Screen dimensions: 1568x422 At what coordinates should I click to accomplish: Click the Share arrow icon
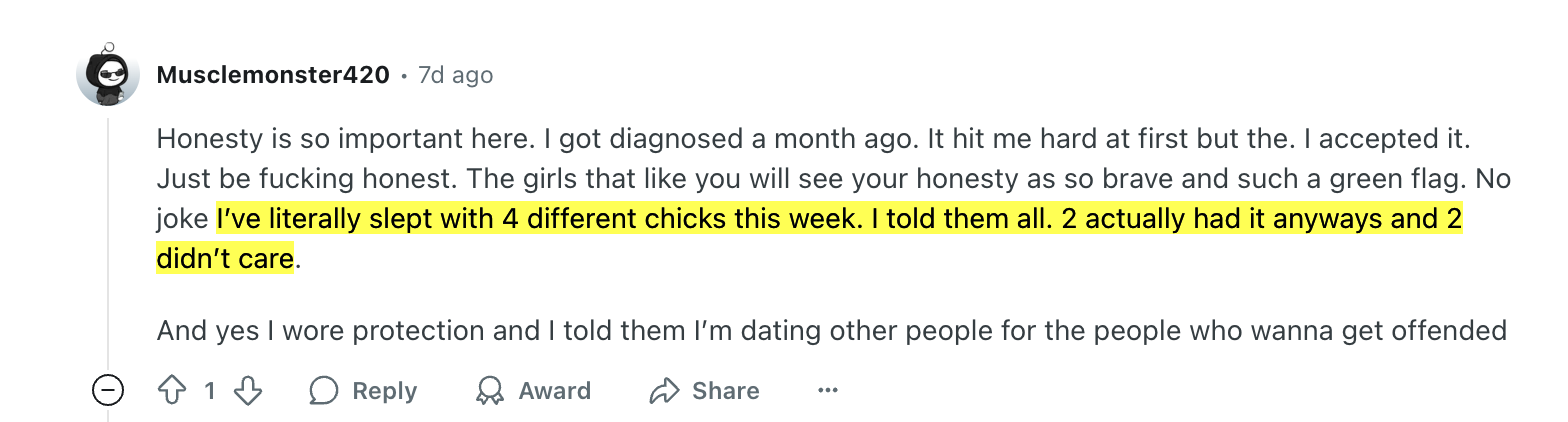tap(664, 390)
